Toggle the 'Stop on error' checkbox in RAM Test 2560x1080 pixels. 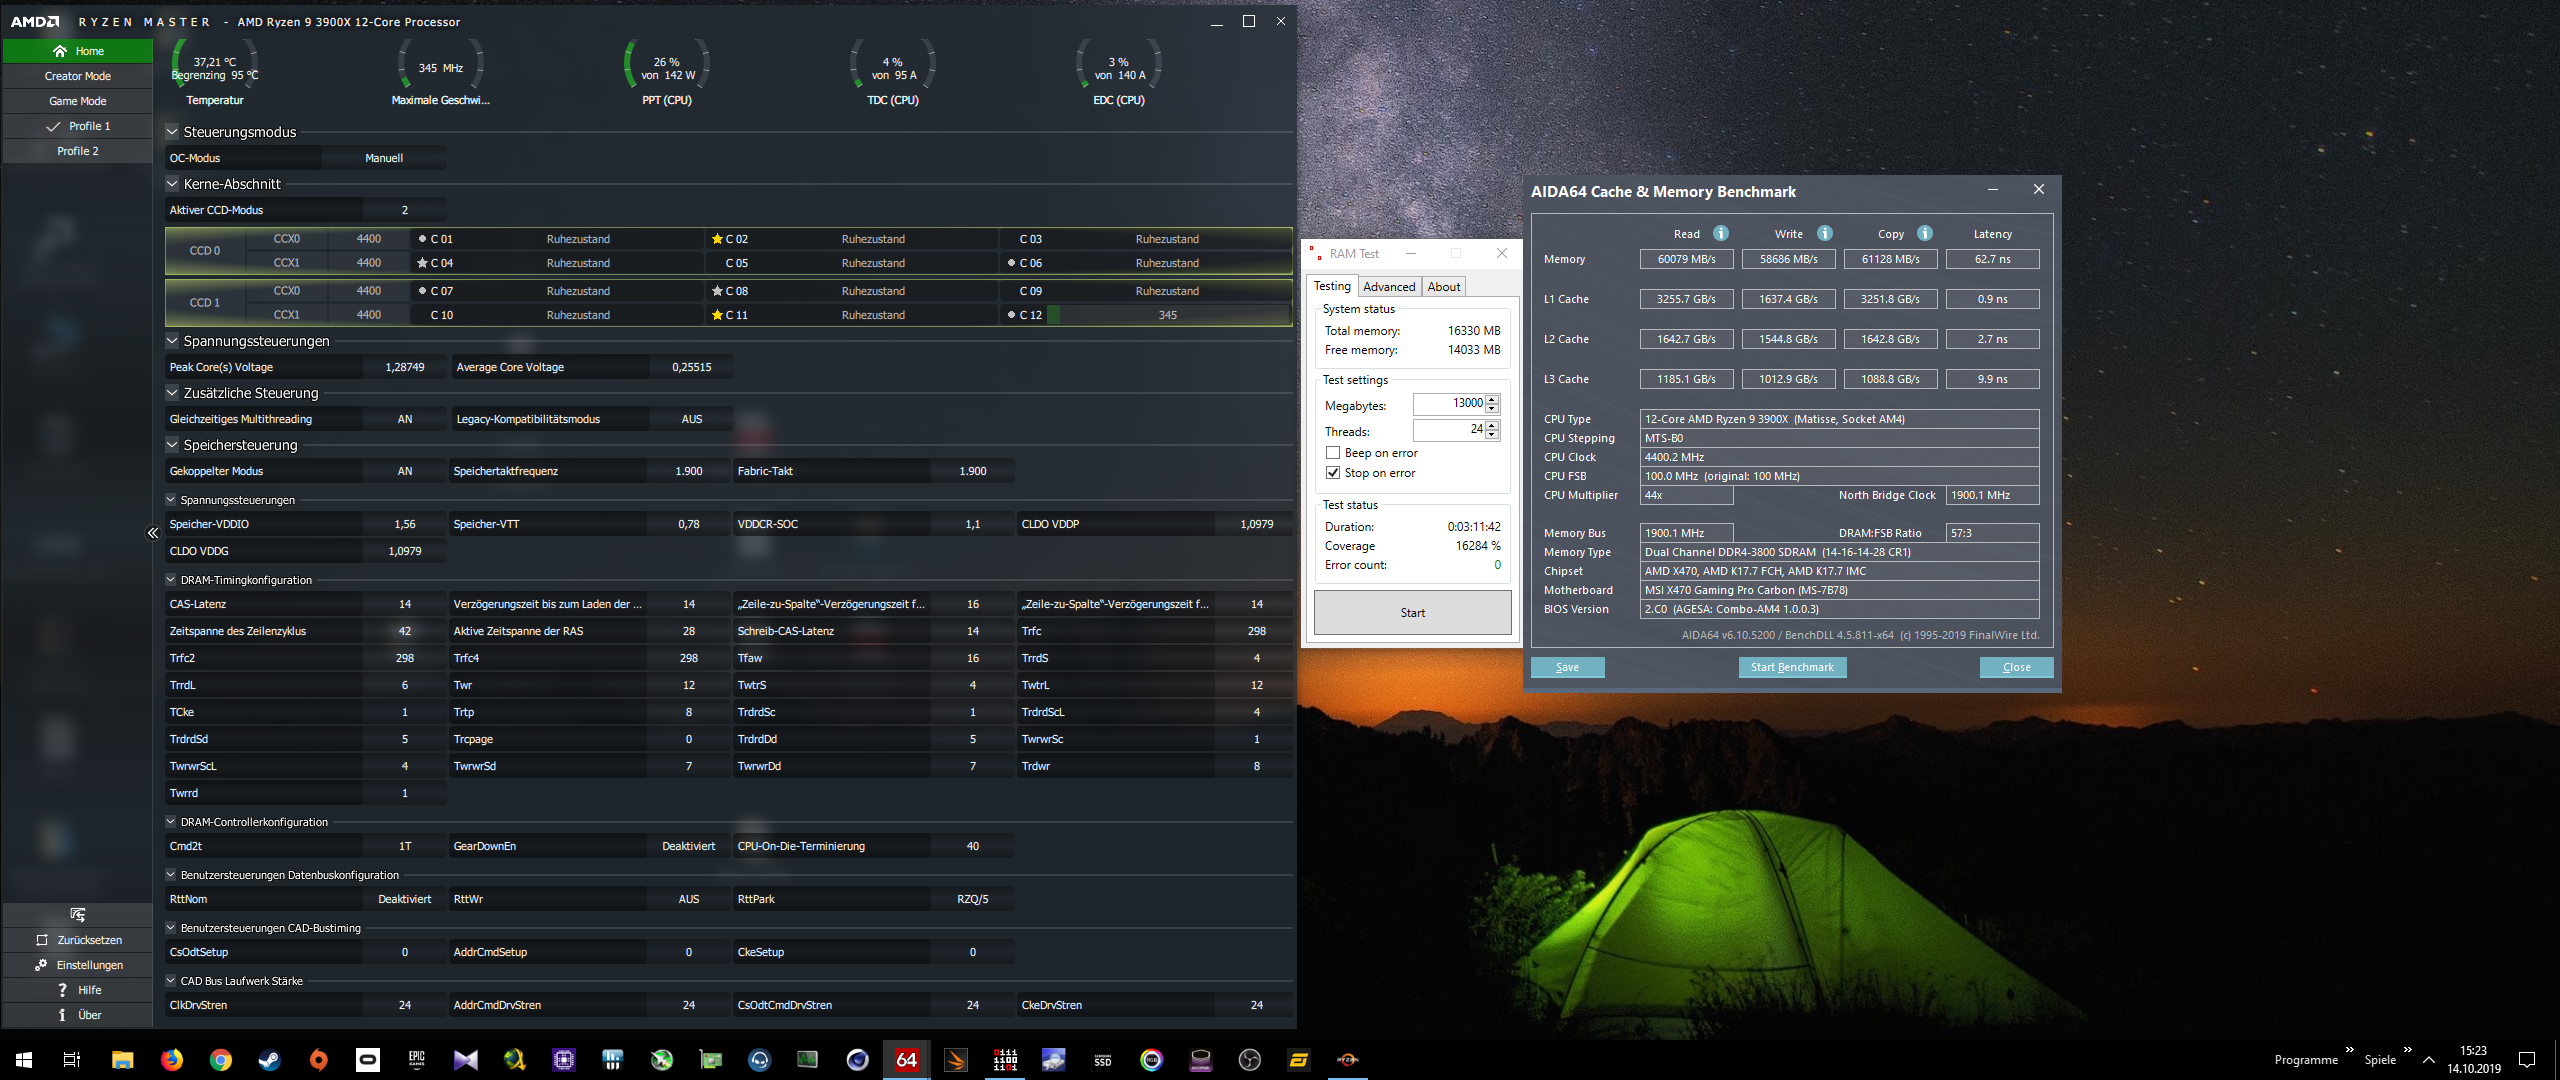pos(1331,471)
